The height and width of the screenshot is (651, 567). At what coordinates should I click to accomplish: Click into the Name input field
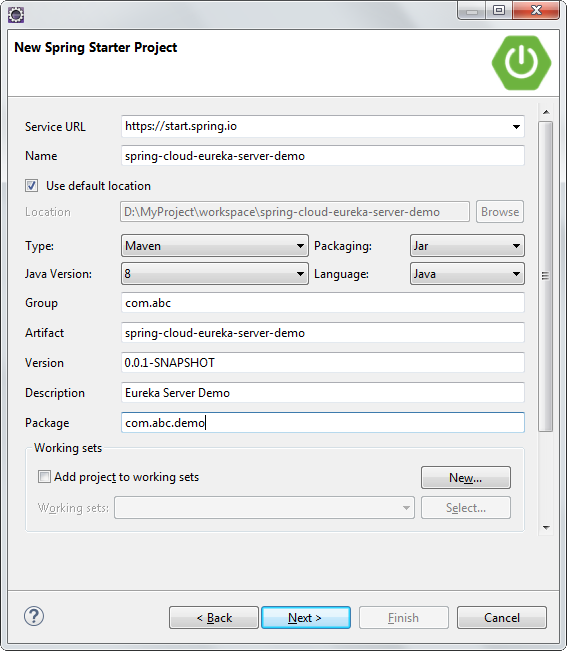(323, 156)
